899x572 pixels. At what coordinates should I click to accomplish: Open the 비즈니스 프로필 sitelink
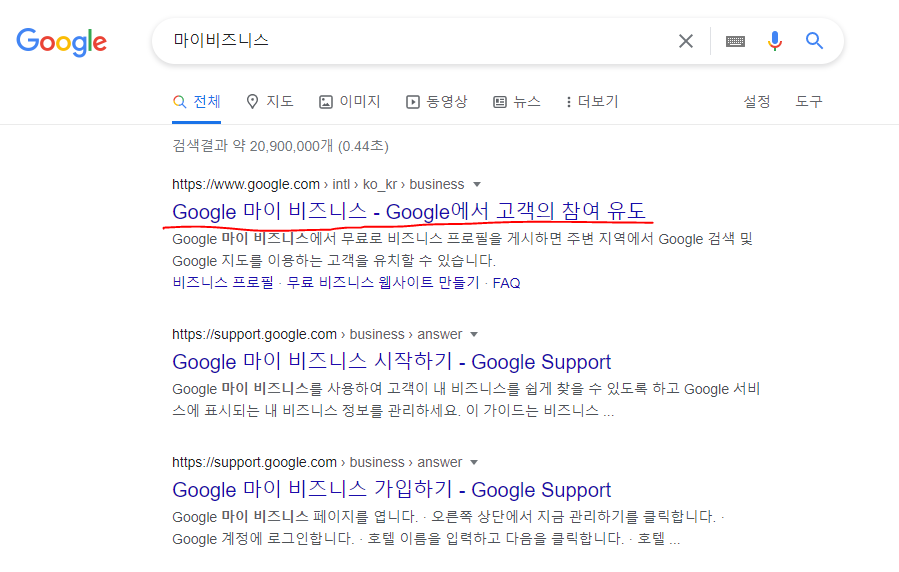click(x=223, y=283)
